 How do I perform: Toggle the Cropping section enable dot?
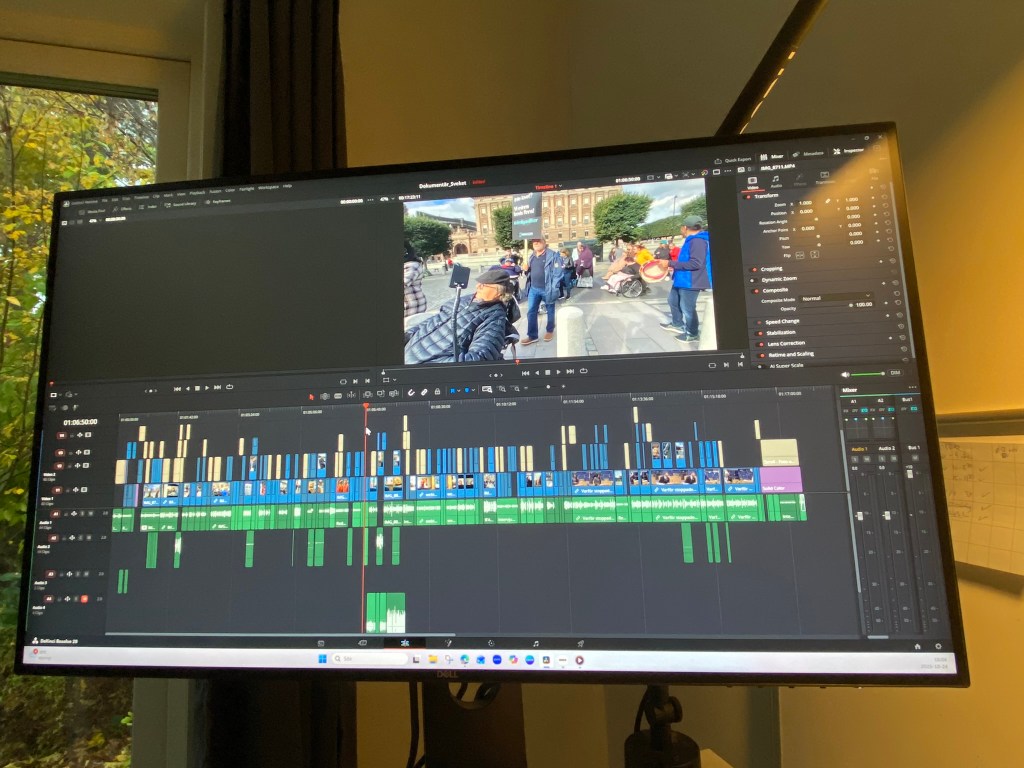(754, 269)
